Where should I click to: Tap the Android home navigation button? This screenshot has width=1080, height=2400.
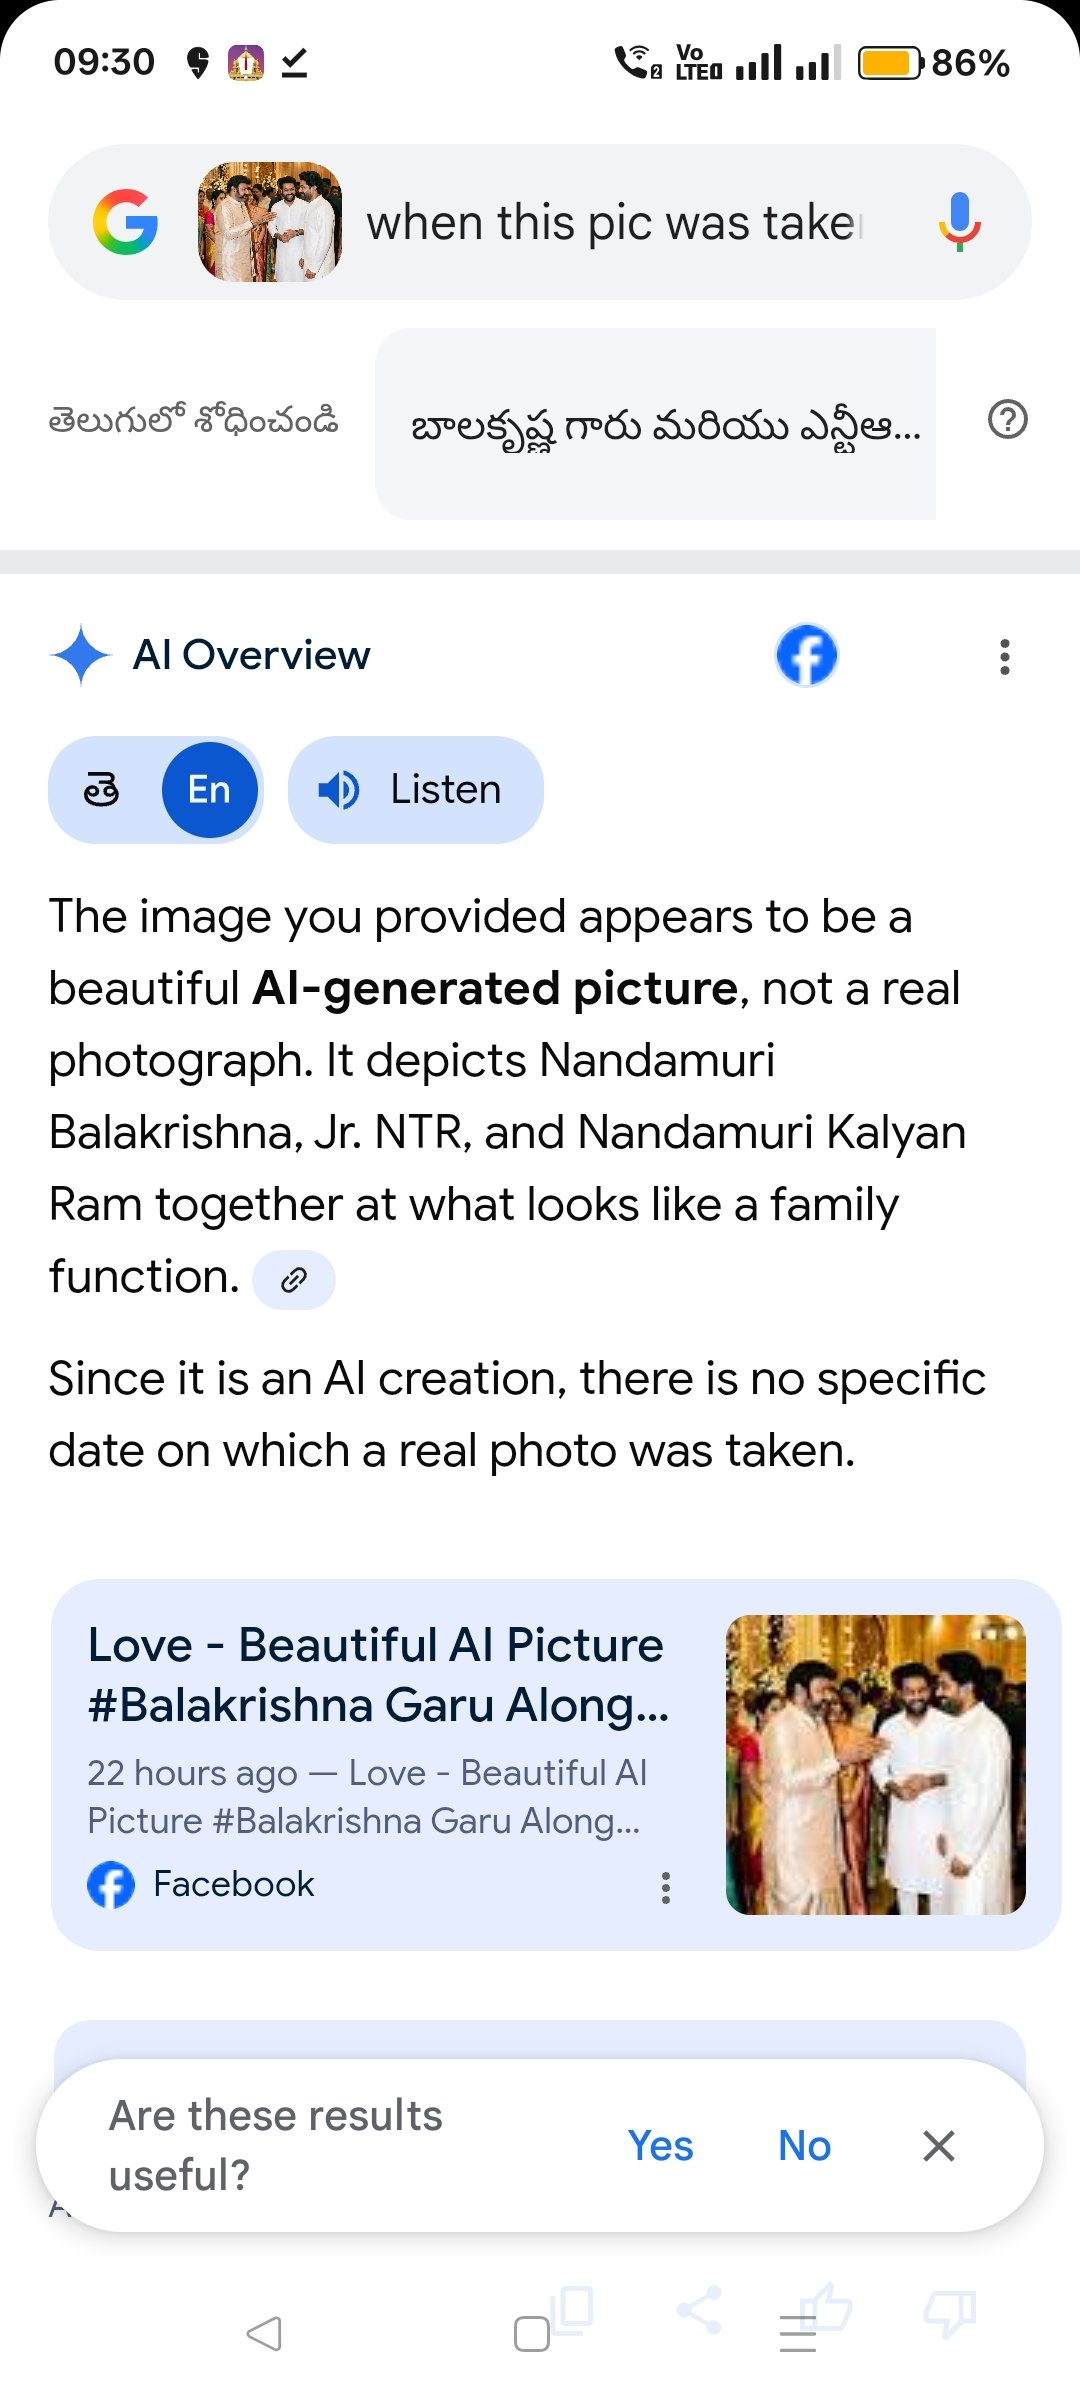531,2333
